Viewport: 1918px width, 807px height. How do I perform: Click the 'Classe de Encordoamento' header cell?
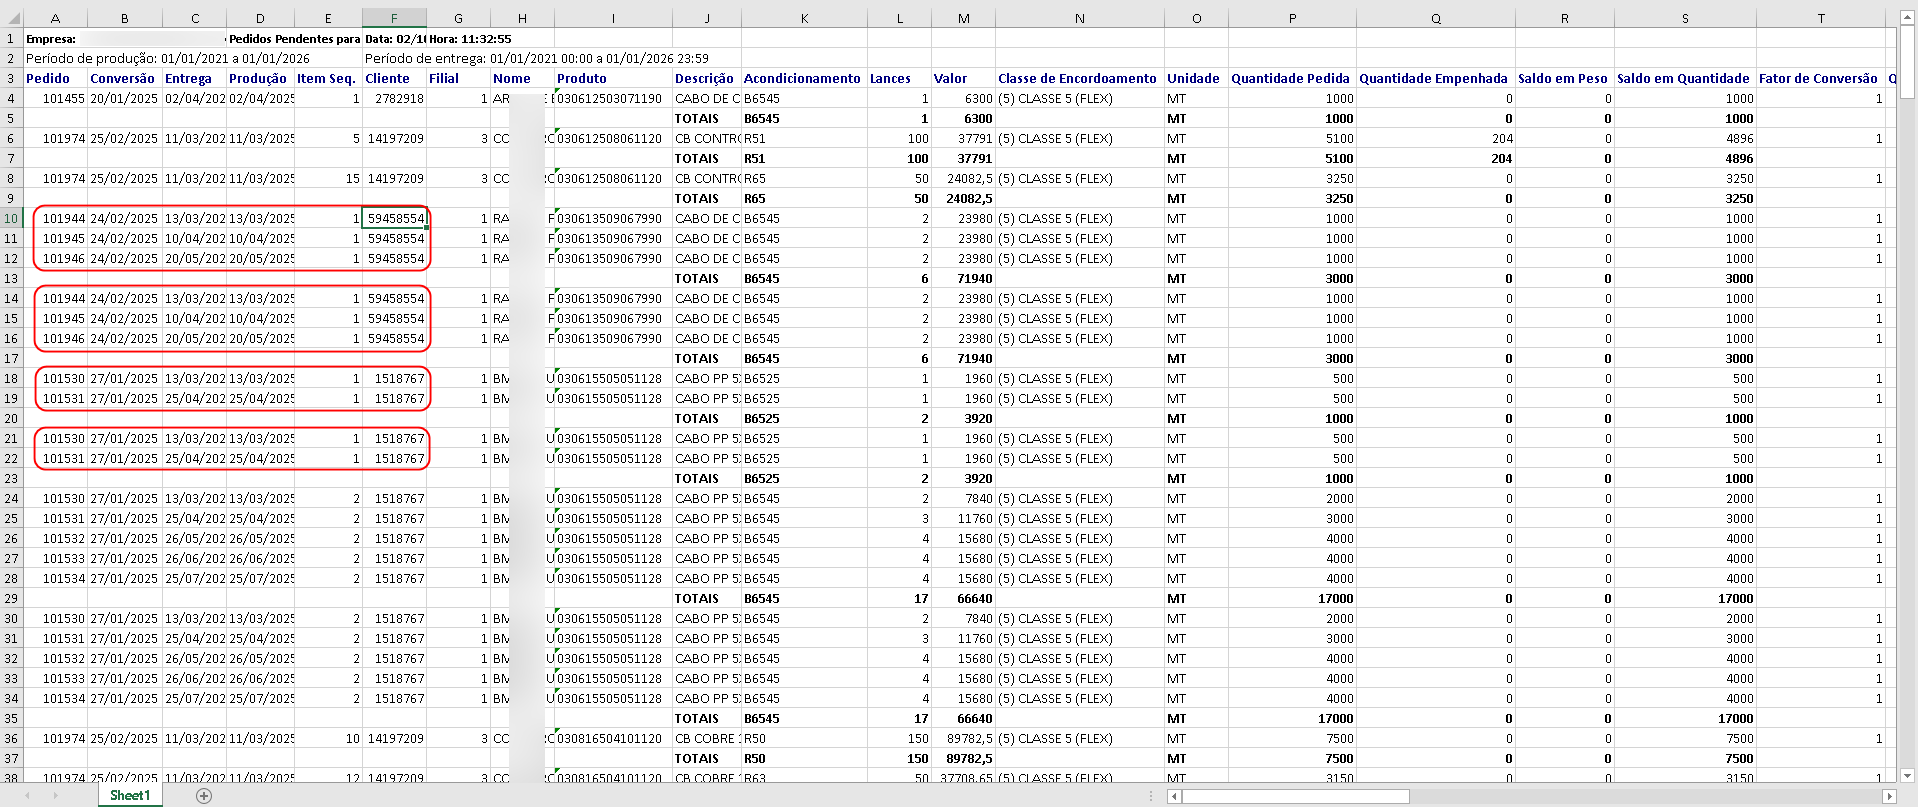[1078, 78]
